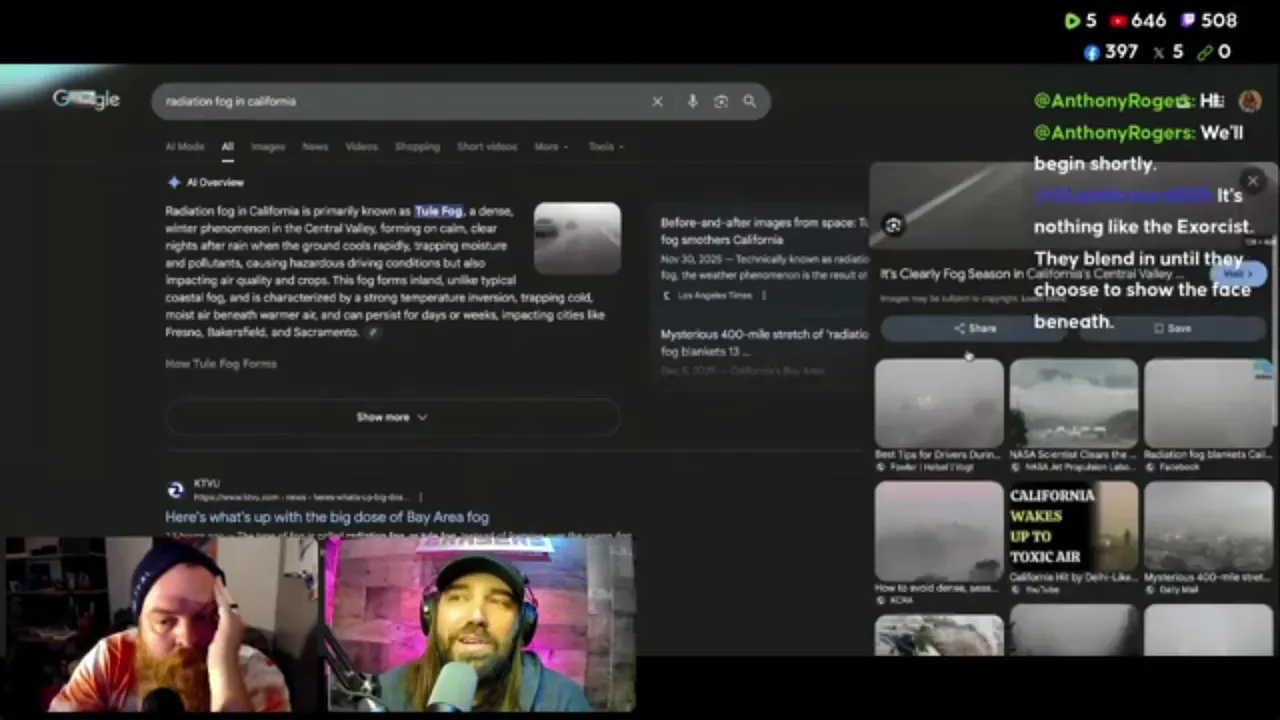Click the KTVU site favicon
The image size is (1280, 720).
point(176,490)
